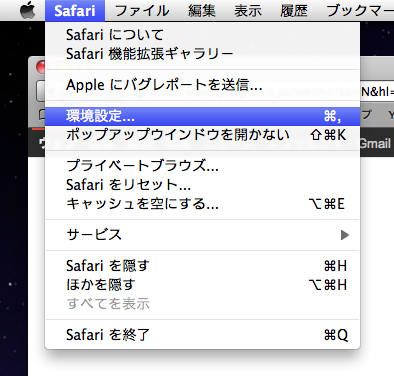Open 環境設定… preferences
394x376 pixels.
pos(202,116)
